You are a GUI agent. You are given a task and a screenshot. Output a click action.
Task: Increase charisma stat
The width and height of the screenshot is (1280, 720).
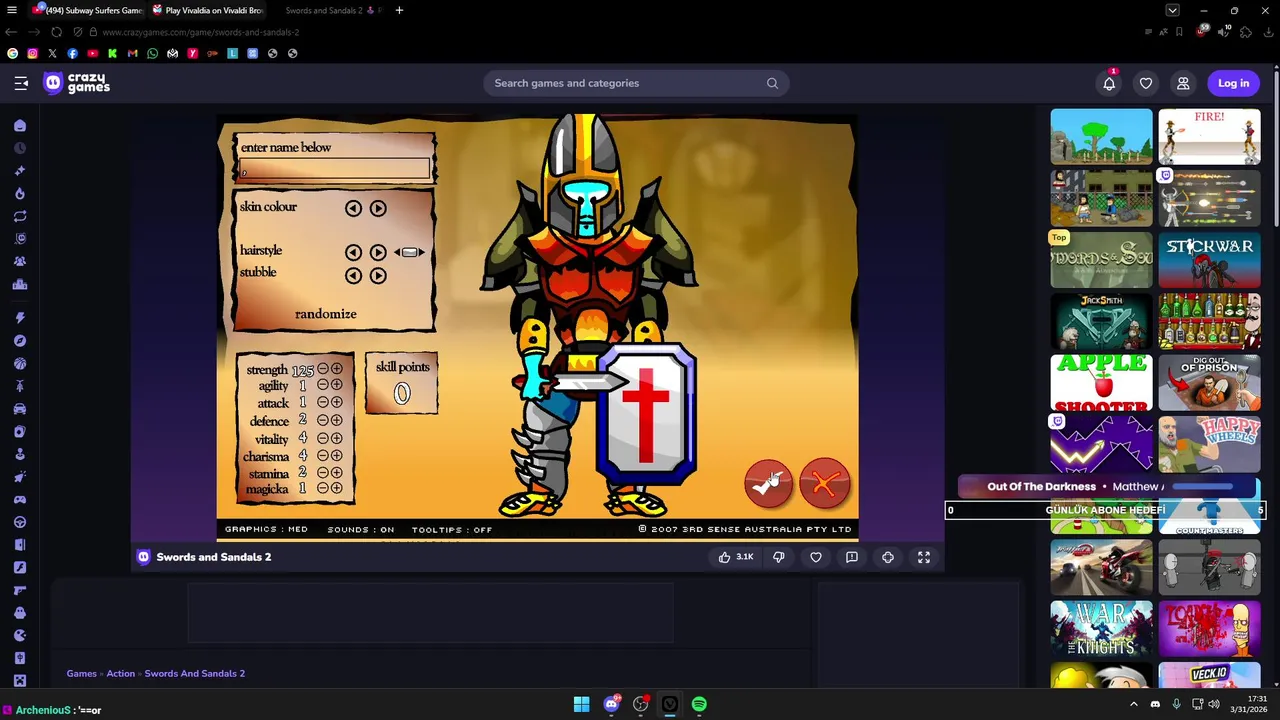(x=337, y=455)
